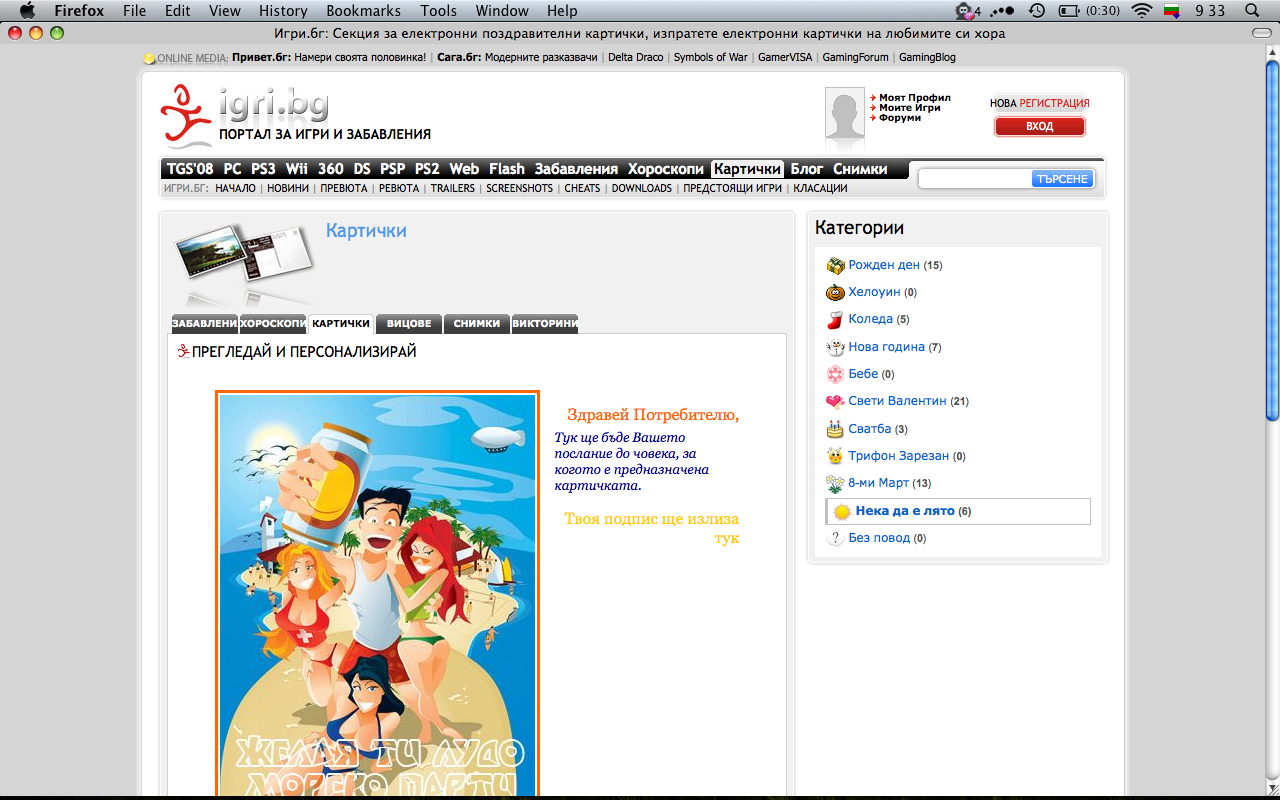Open the SCREENSHOTS sub-navigation link
Image resolution: width=1280 pixels, height=800 pixels.
coord(519,188)
